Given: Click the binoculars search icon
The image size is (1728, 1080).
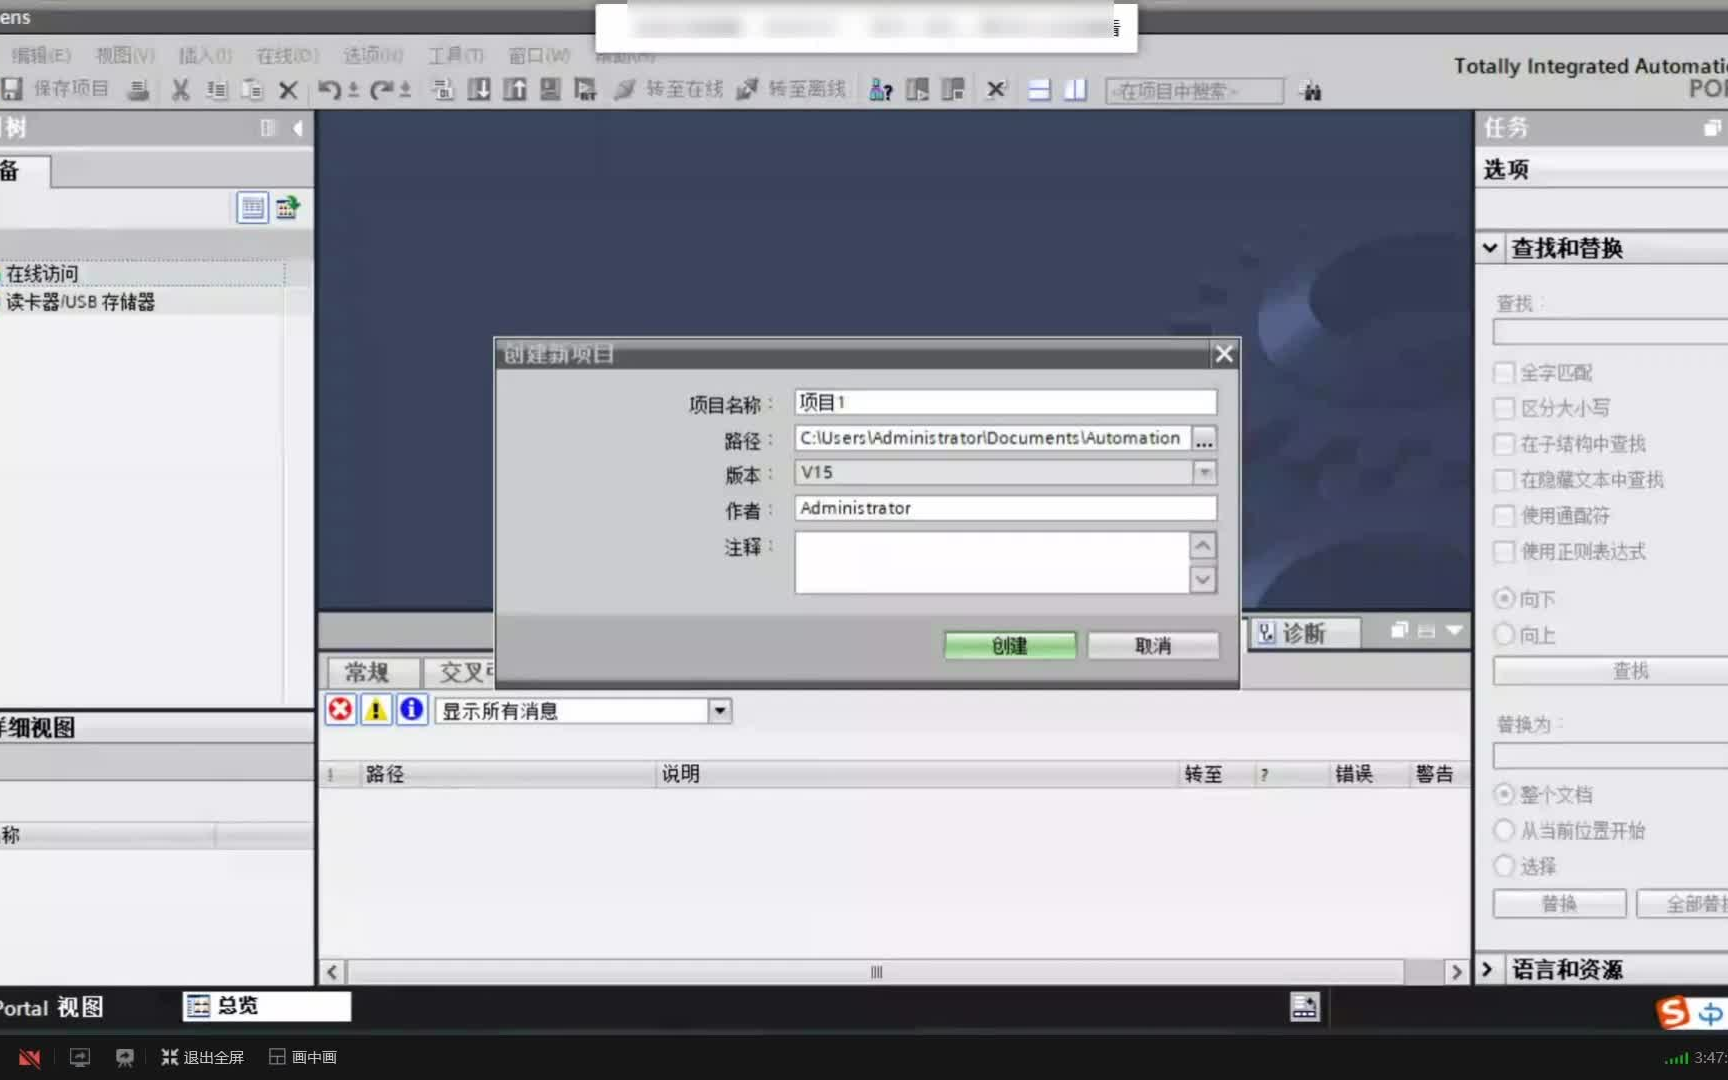Looking at the screenshot, I should 1311,91.
